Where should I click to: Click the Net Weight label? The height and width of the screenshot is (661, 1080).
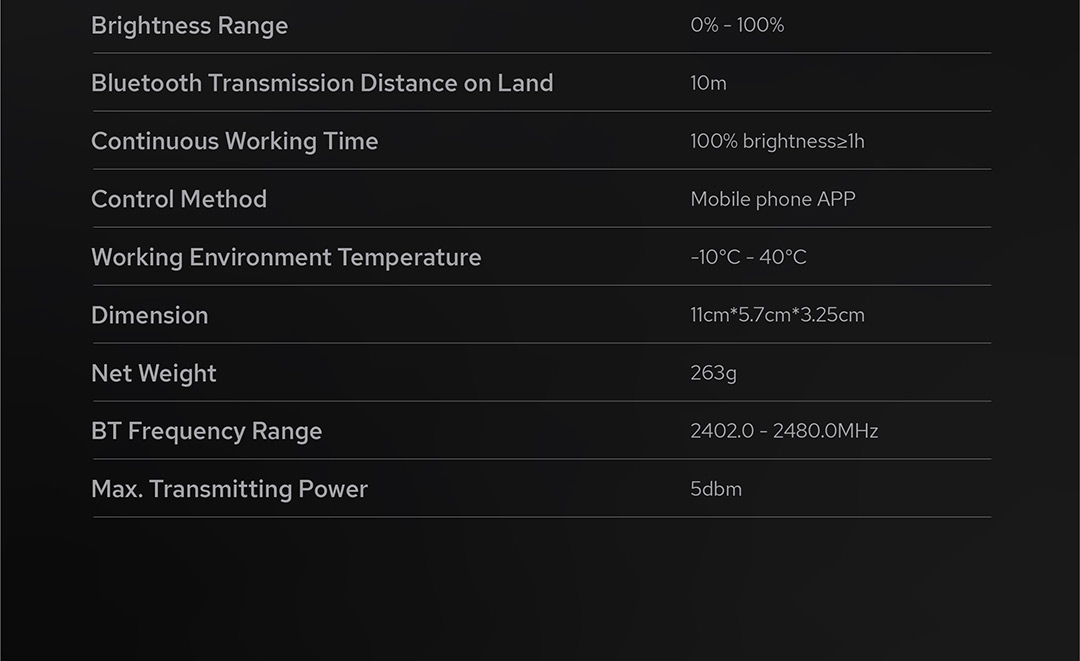154,373
